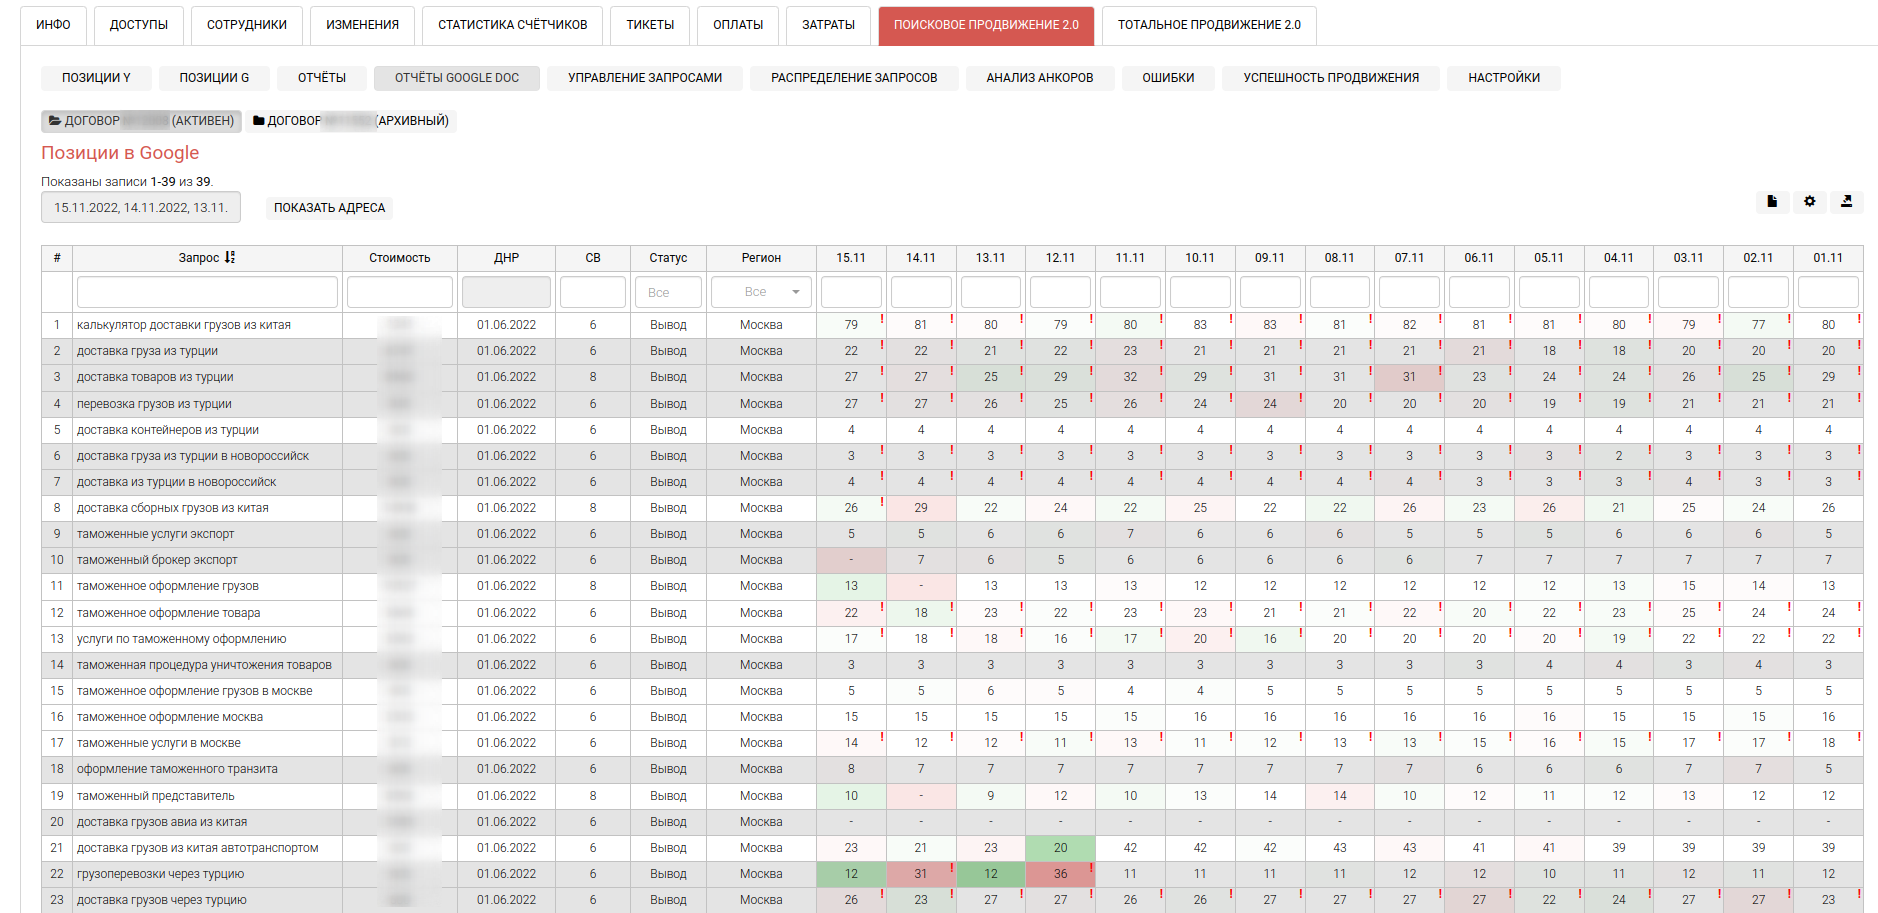Click the closed folder icon of archived contract
The image size is (1878, 913).
pos(259,121)
